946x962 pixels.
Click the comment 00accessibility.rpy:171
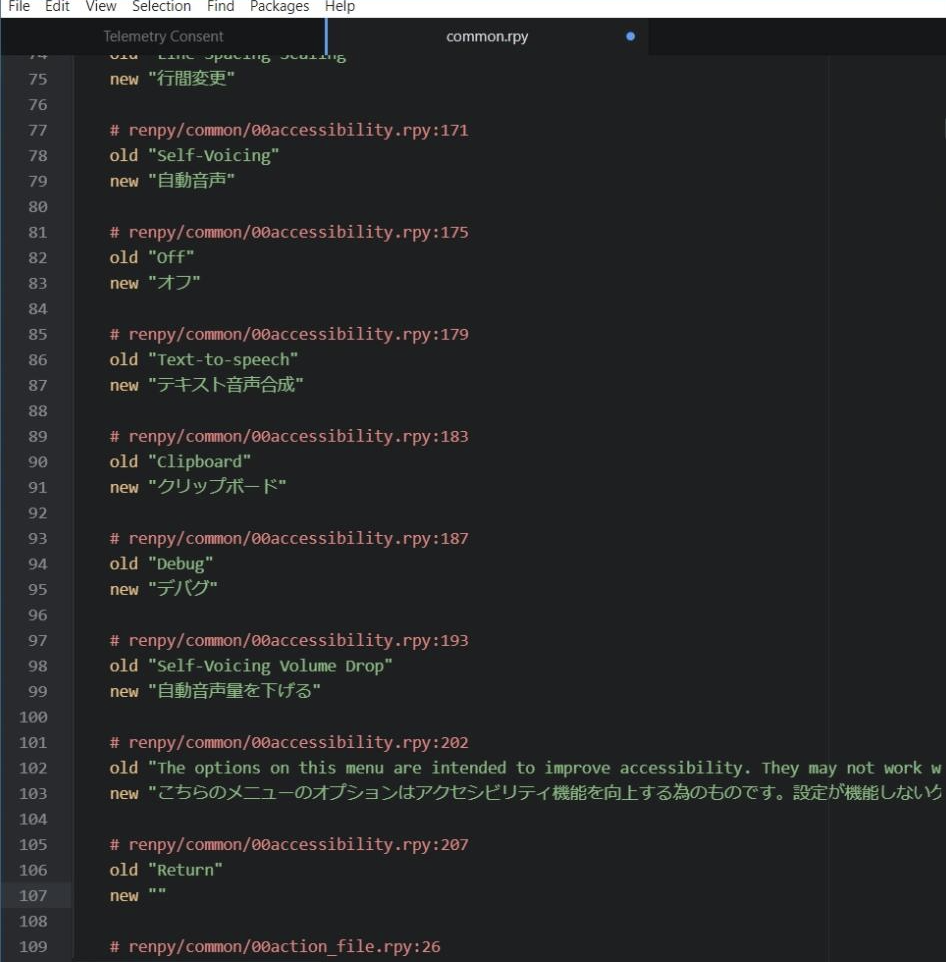289,130
